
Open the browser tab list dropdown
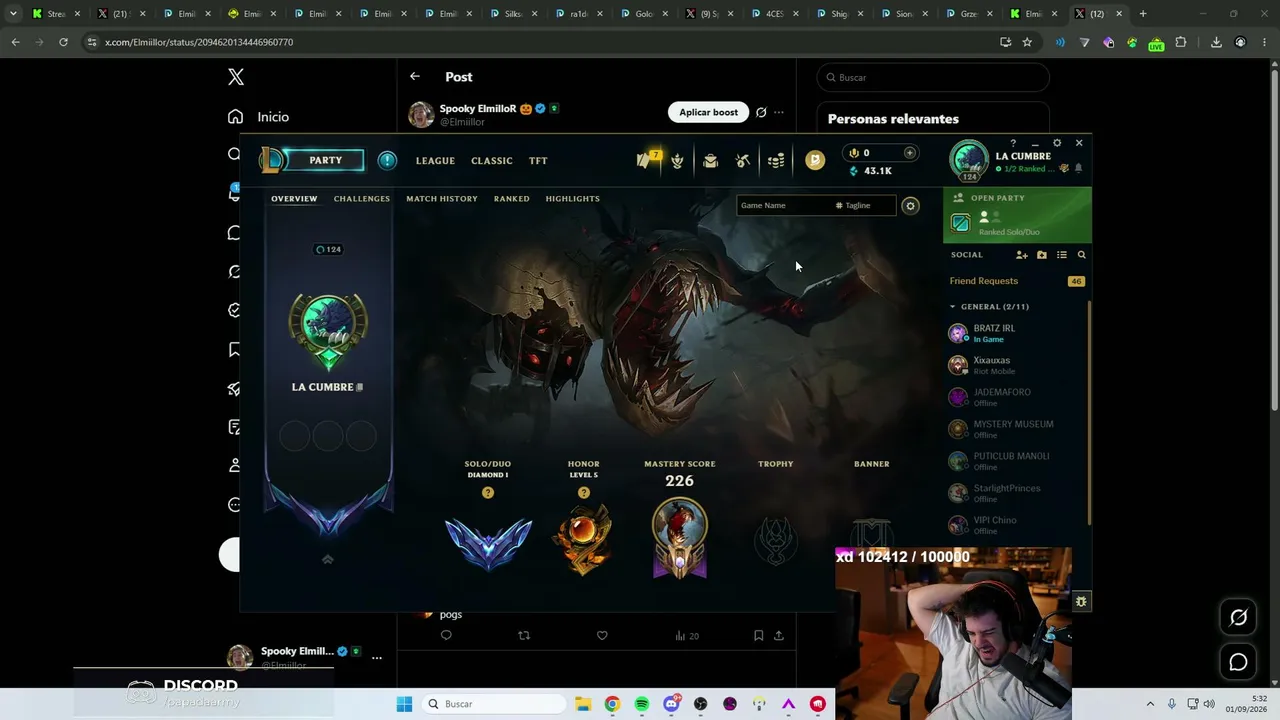(x=13, y=14)
